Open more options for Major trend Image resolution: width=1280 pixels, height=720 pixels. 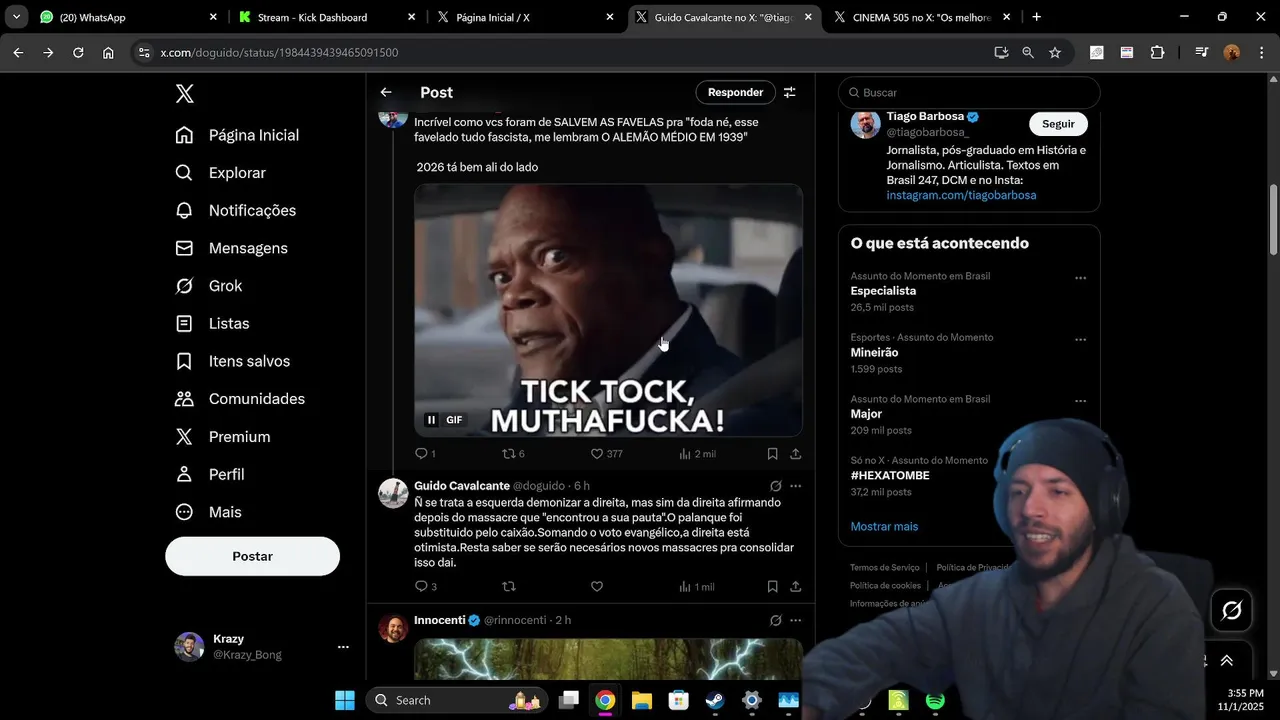(x=1080, y=401)
